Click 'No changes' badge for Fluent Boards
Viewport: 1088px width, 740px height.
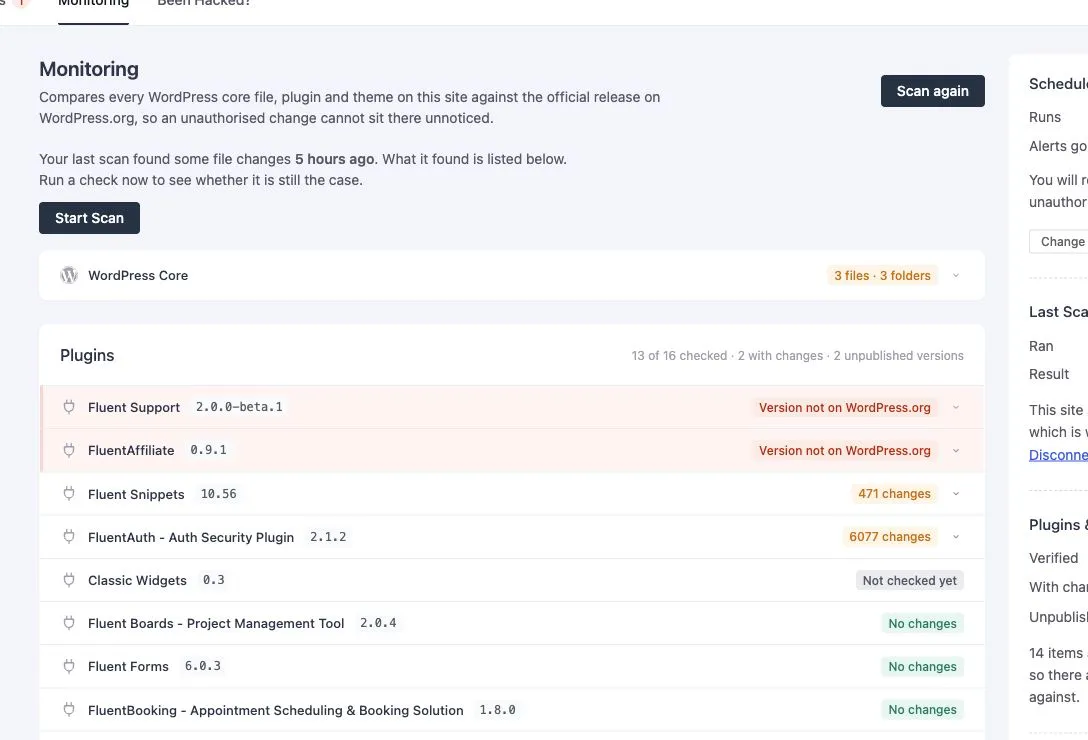pos(922,623)
